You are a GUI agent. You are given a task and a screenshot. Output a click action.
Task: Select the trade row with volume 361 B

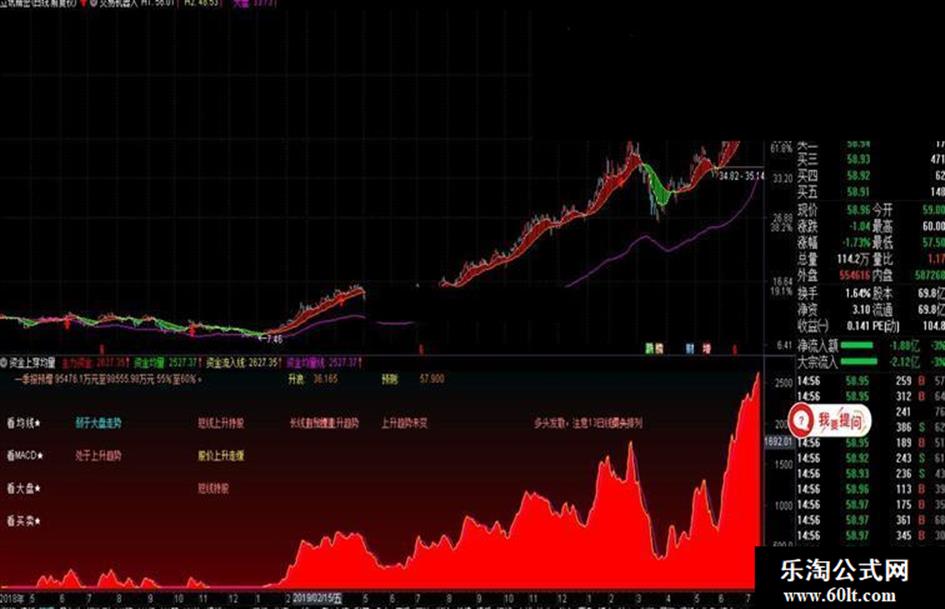[x=871, y=520]
